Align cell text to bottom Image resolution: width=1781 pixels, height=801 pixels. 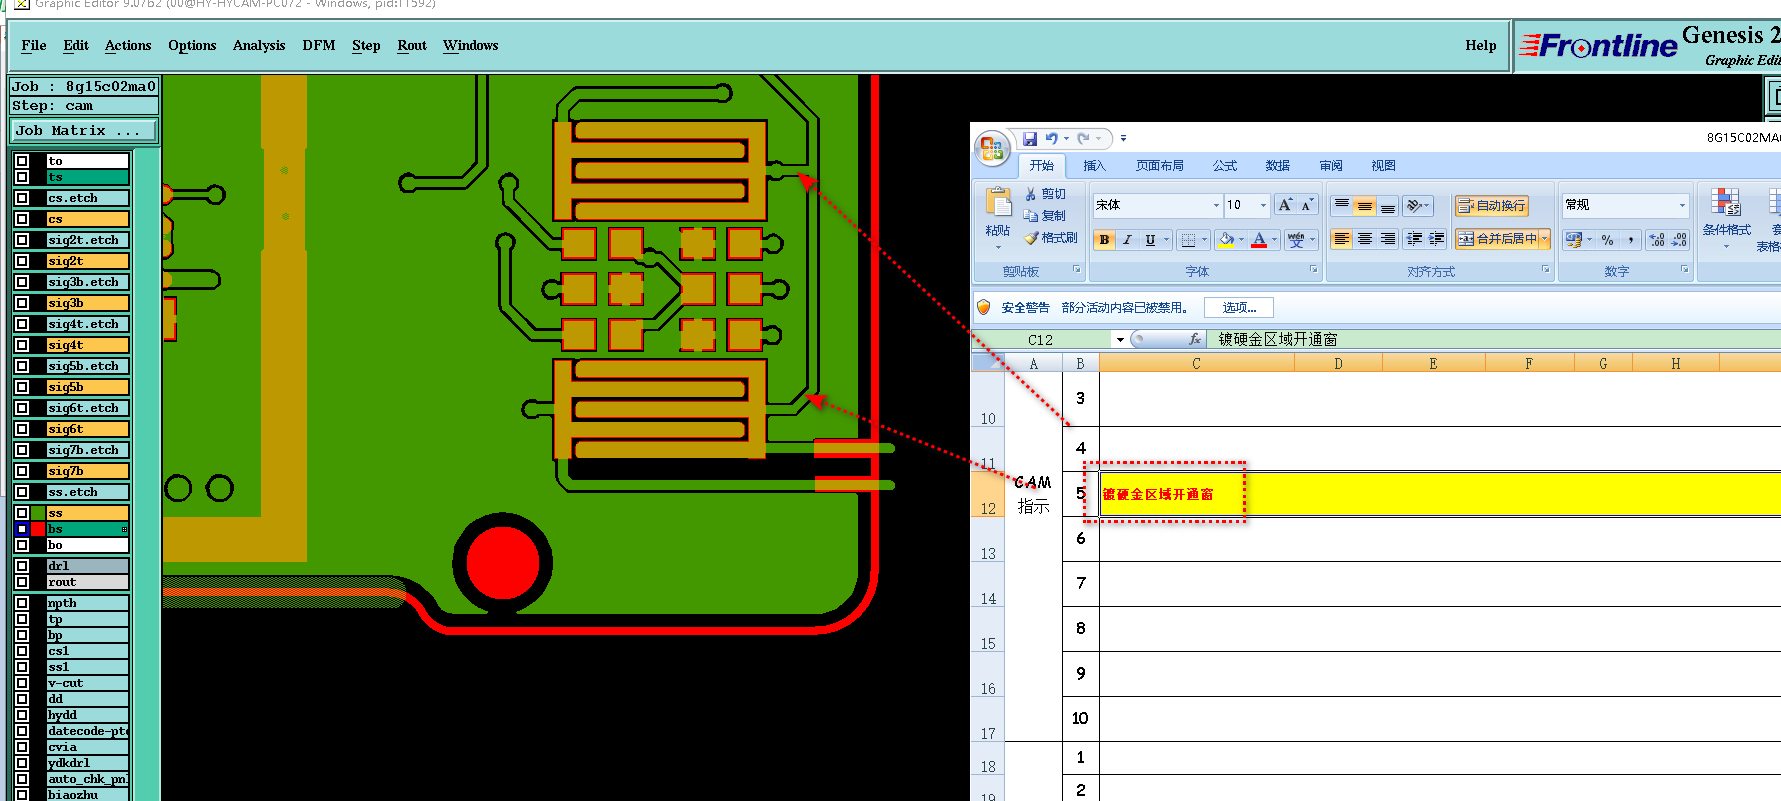[x=1388, y=206]
